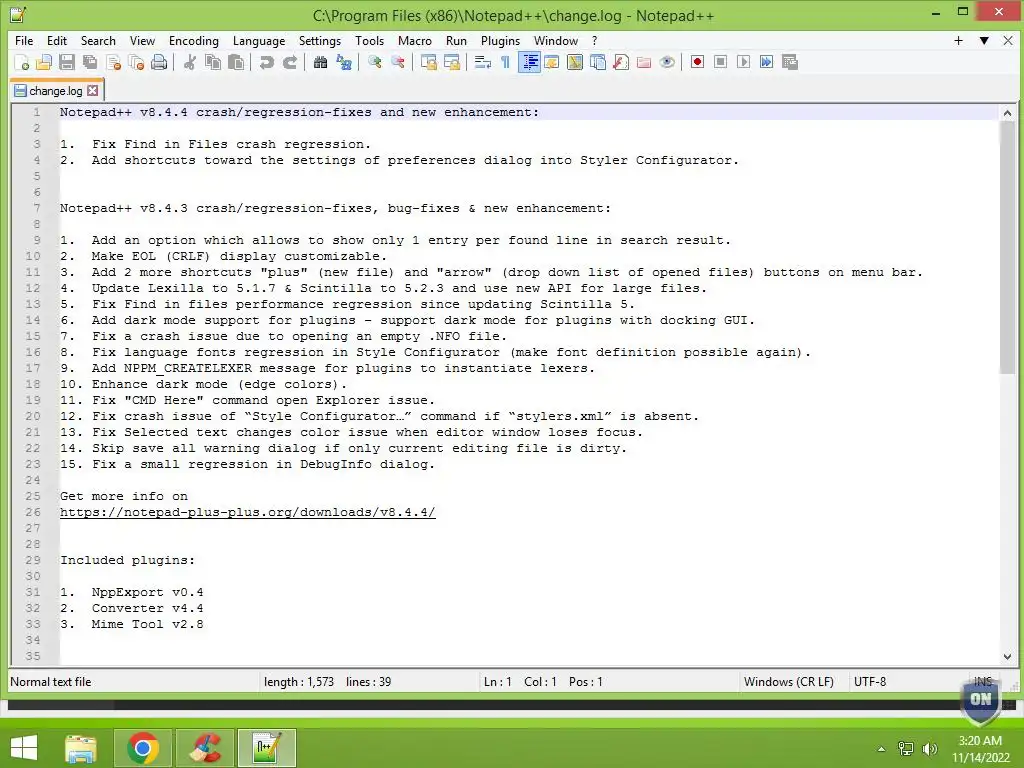Image resolution: width=1024 pixels, height=768 pixels.
Task: Toggle synchronized horizontal scrolling icon
Action: point(451,62)
